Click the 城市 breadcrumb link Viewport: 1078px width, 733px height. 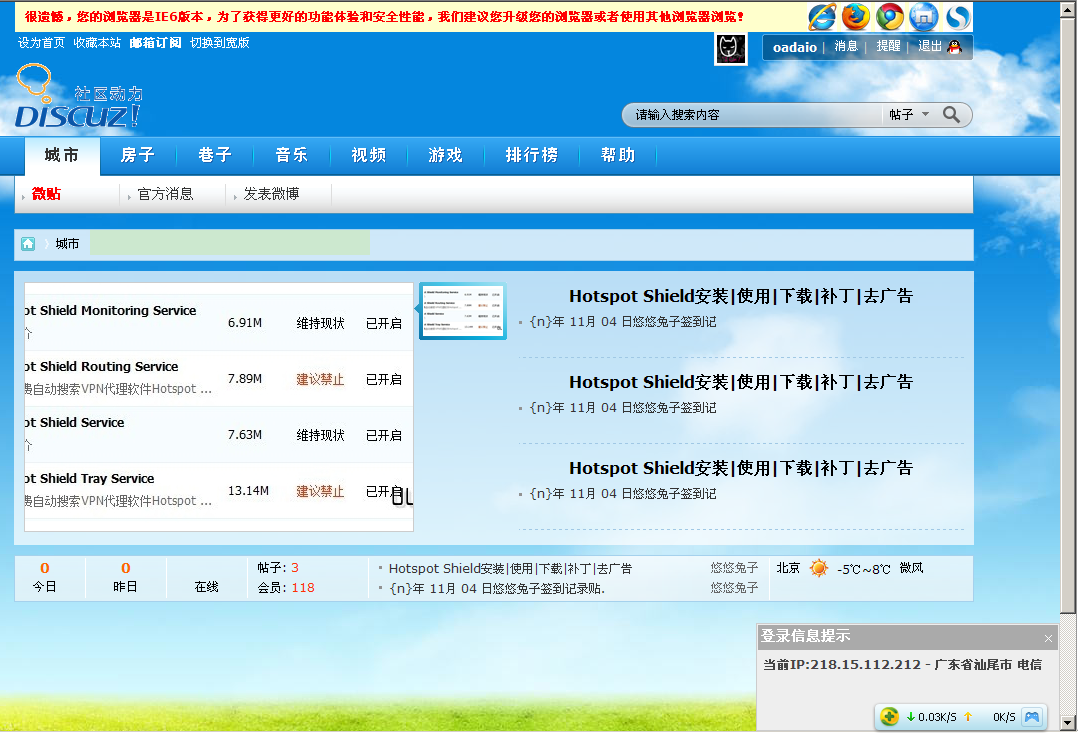tap(67, 243)
